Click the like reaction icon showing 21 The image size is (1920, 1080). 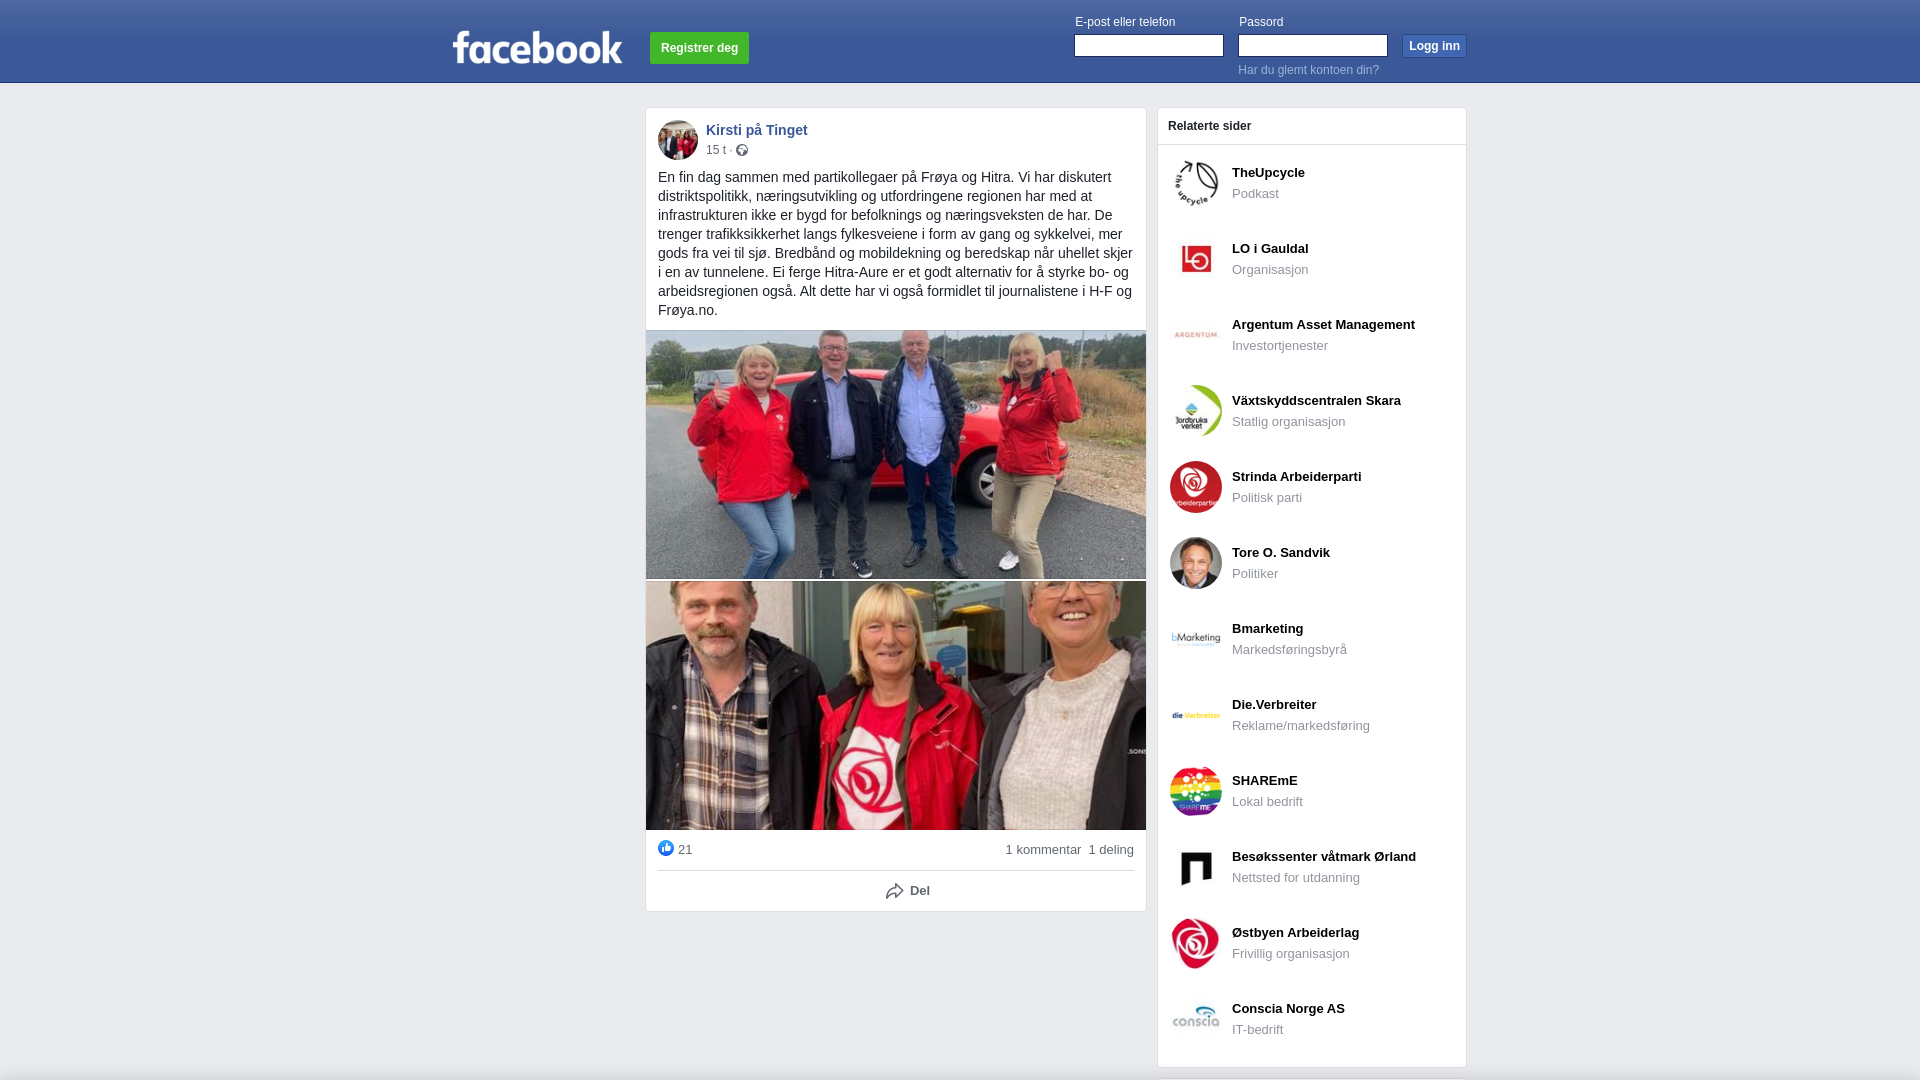coord(666,848)
